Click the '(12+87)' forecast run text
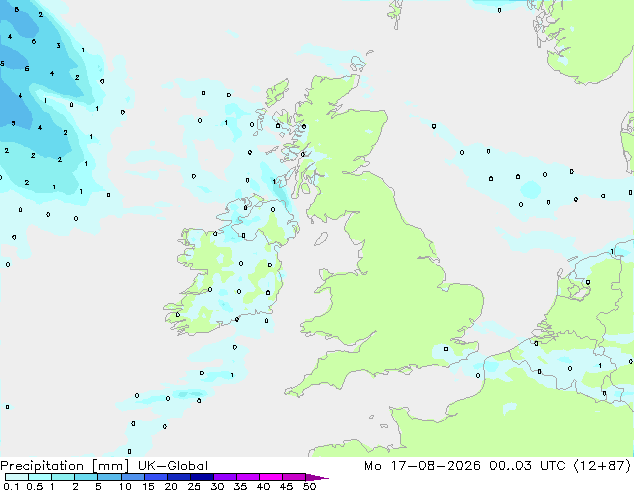Image resolution: width=634 pixels, height=490 pixels. [602, 466]
